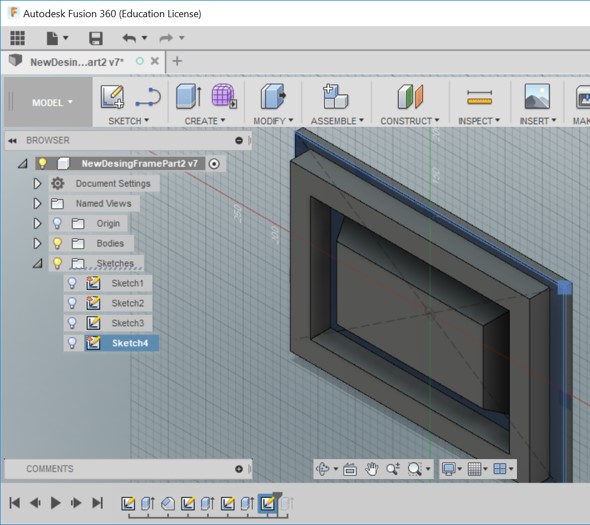This screenshot has height=525, width=590.
Task: Open the CONSTRUCT menu
Action: (410, 121)
